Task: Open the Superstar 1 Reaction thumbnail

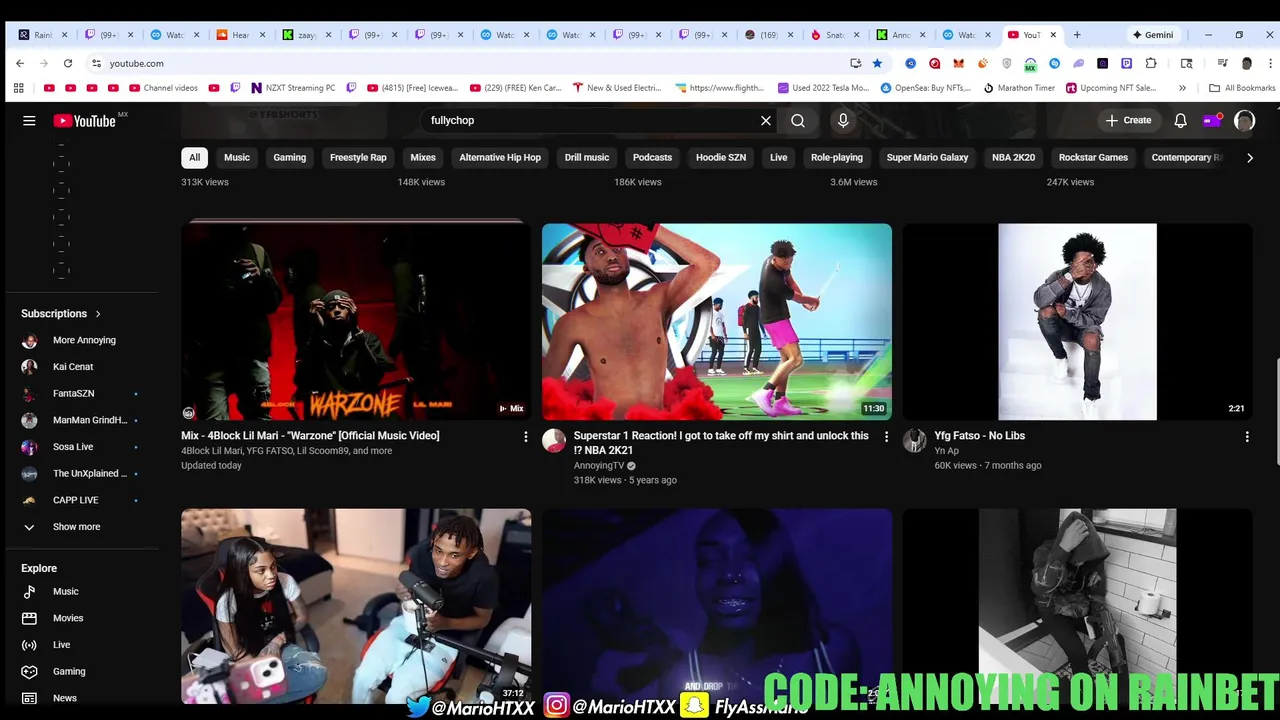Action: point(717,321)
